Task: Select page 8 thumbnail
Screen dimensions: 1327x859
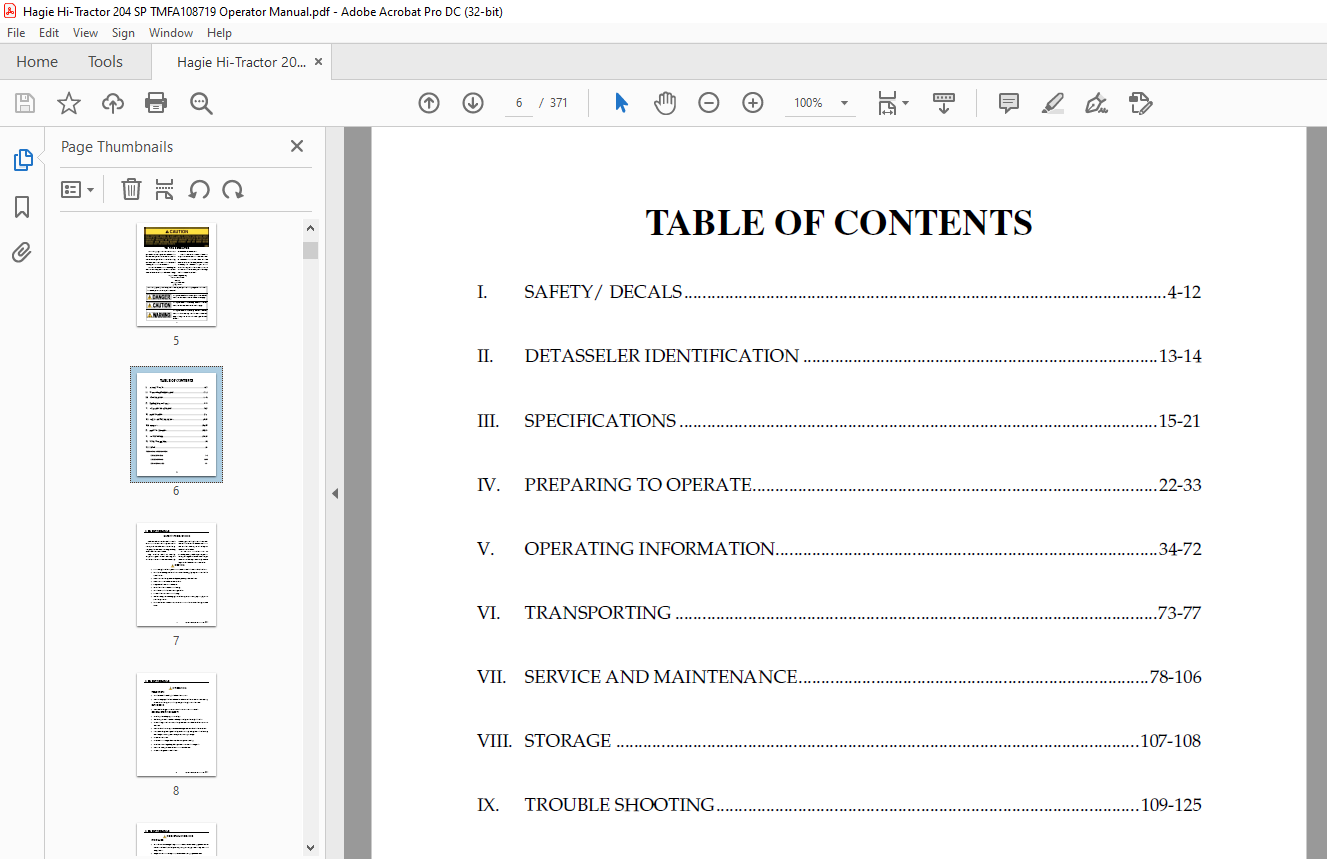Action: point(176,725)
